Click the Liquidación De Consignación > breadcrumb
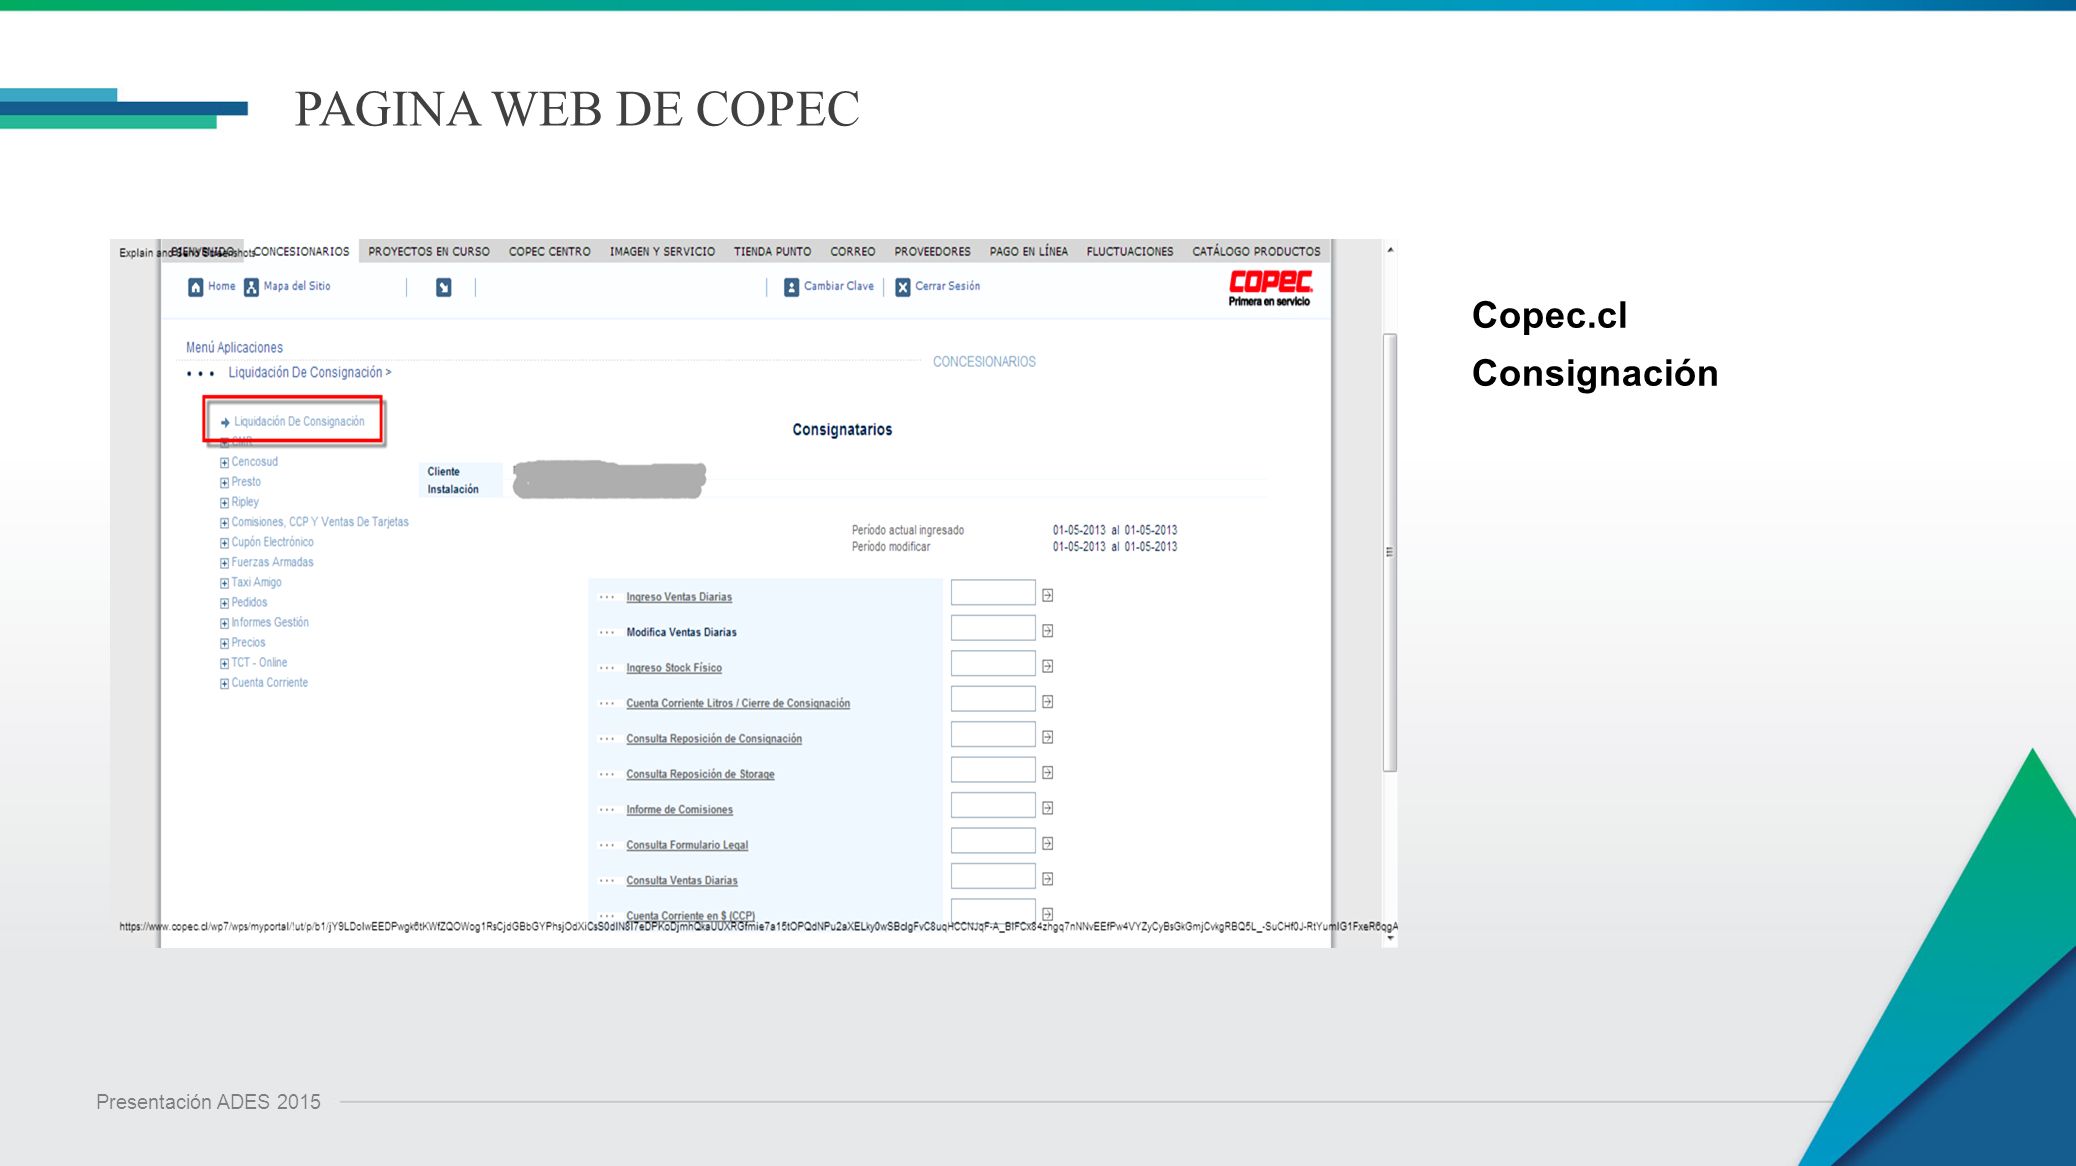This screenshot has width=2076, height=1166. pyautogui.click(x=310, y=373)
